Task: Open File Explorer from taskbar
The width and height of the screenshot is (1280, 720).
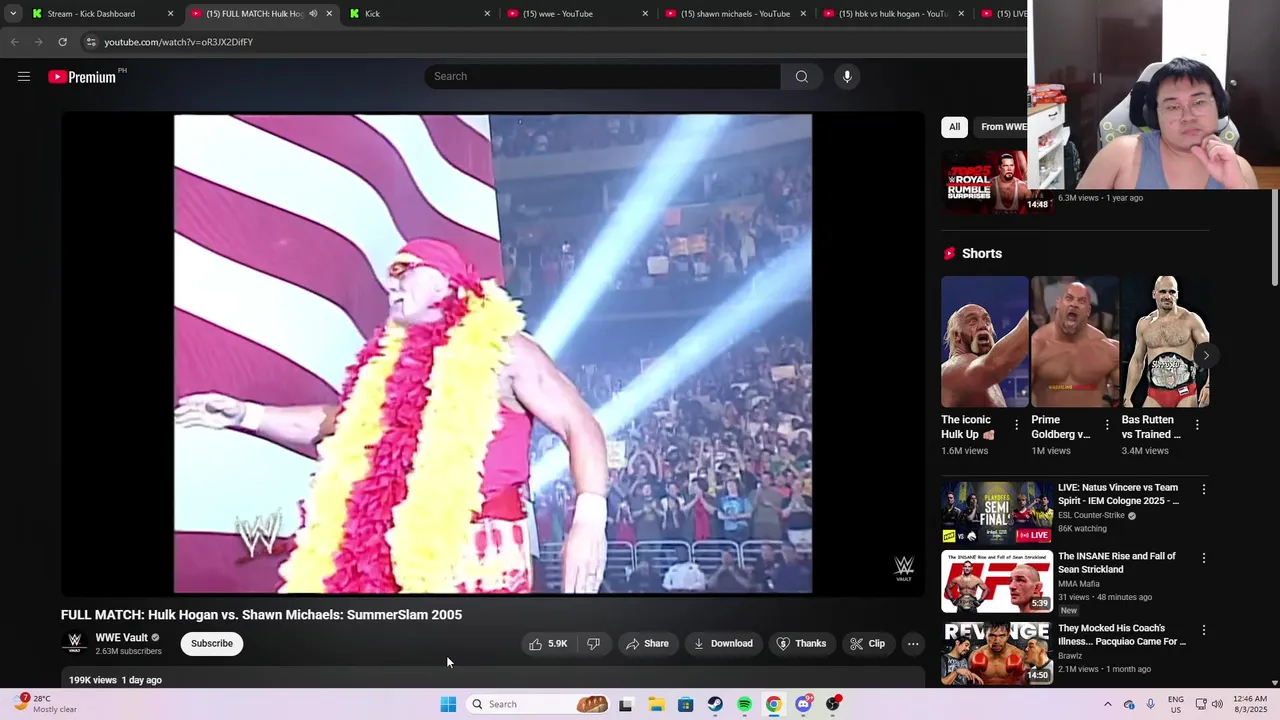Action: (656, 704)
